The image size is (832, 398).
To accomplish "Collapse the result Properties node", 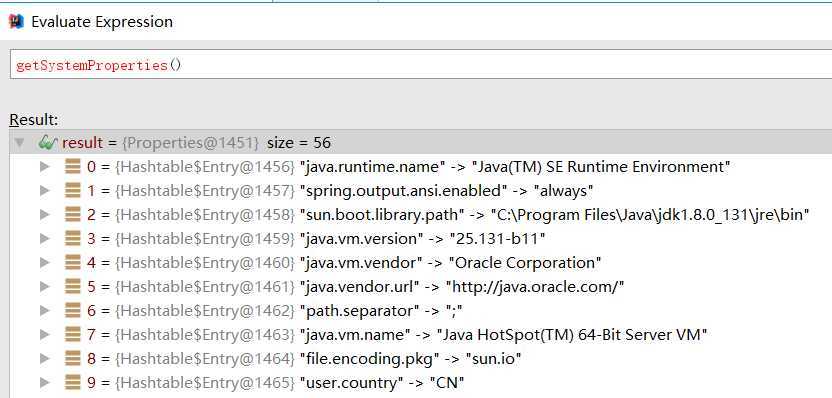I will click(20, 143).
